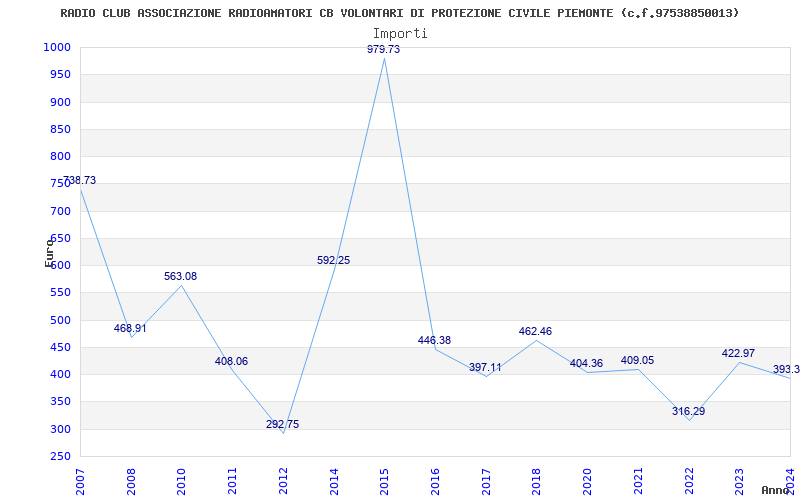Click the chart title with c.f.97538850013
Image resolution: width=800 pixels, height=500 pixels.
pyautogui.click(x=399, y=13)
